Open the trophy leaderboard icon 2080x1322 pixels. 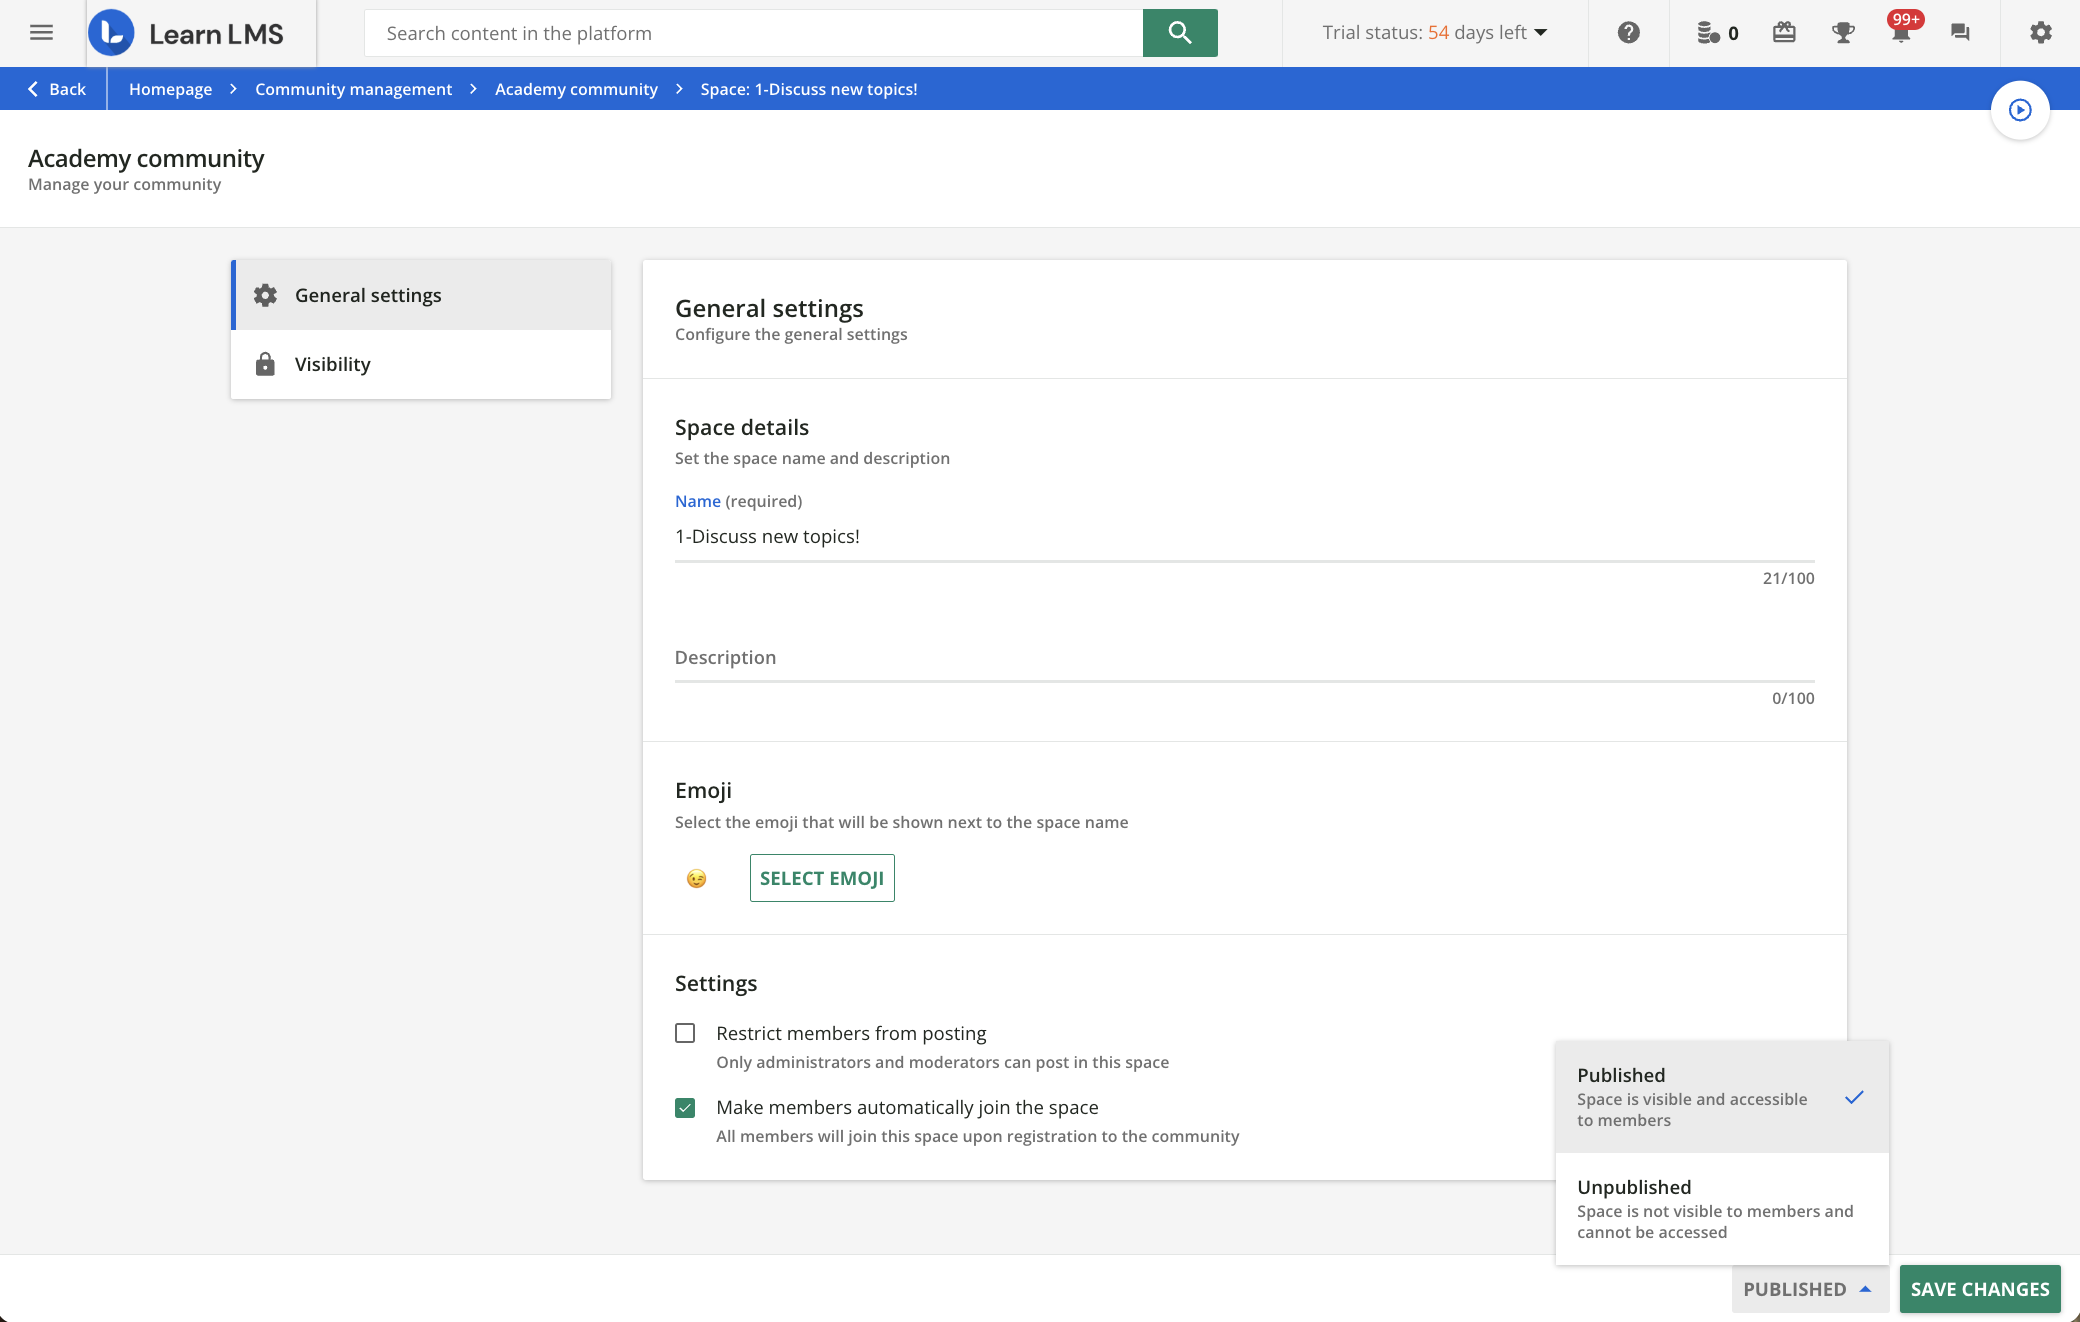point(1842,33)
